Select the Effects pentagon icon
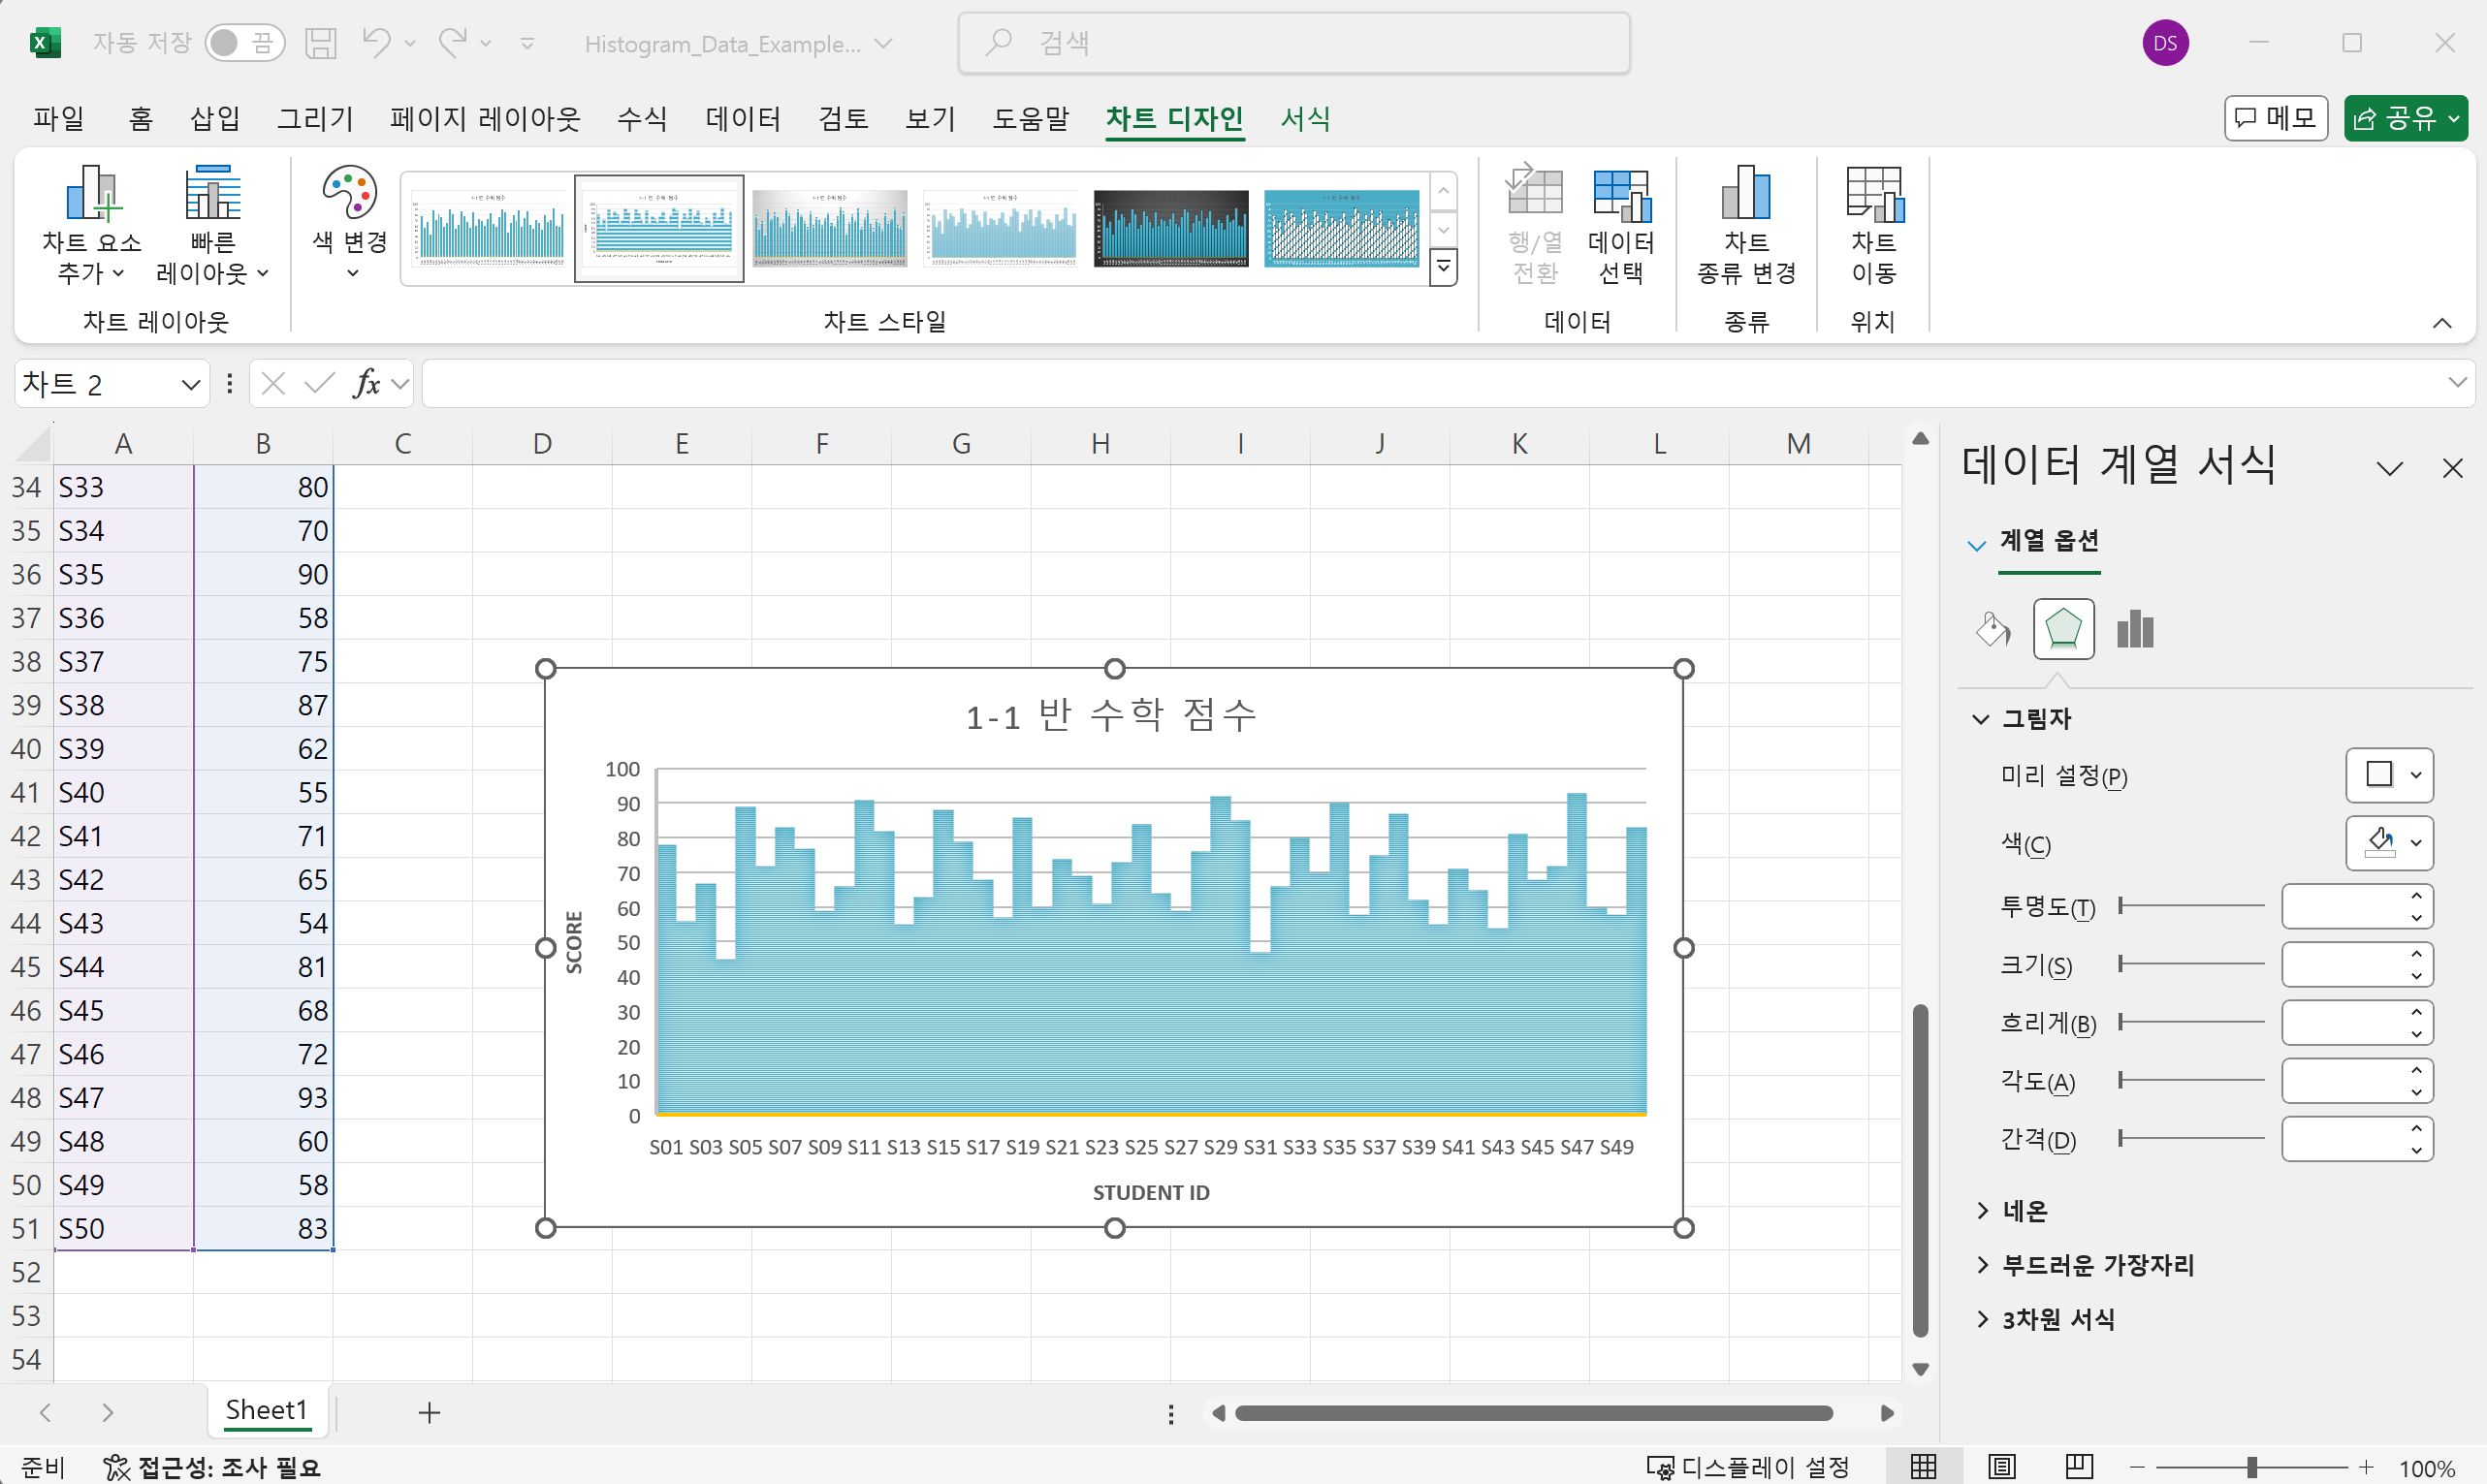The image size is (2487, 1484). point(2063,630)
